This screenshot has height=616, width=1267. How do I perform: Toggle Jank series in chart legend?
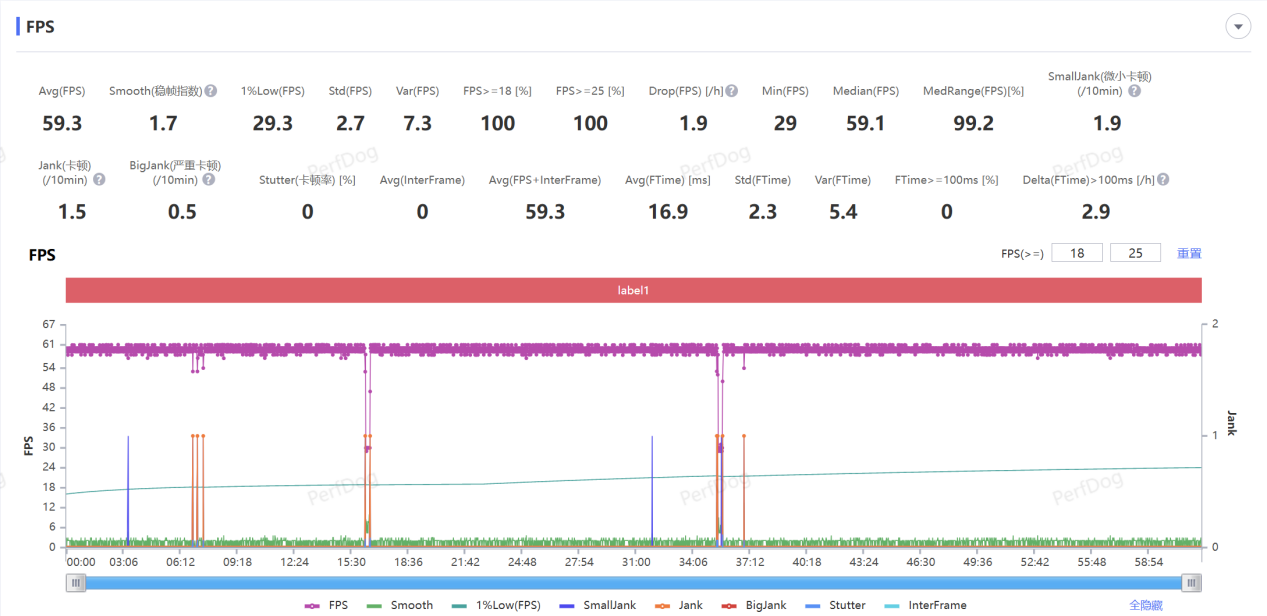(680, 605)
